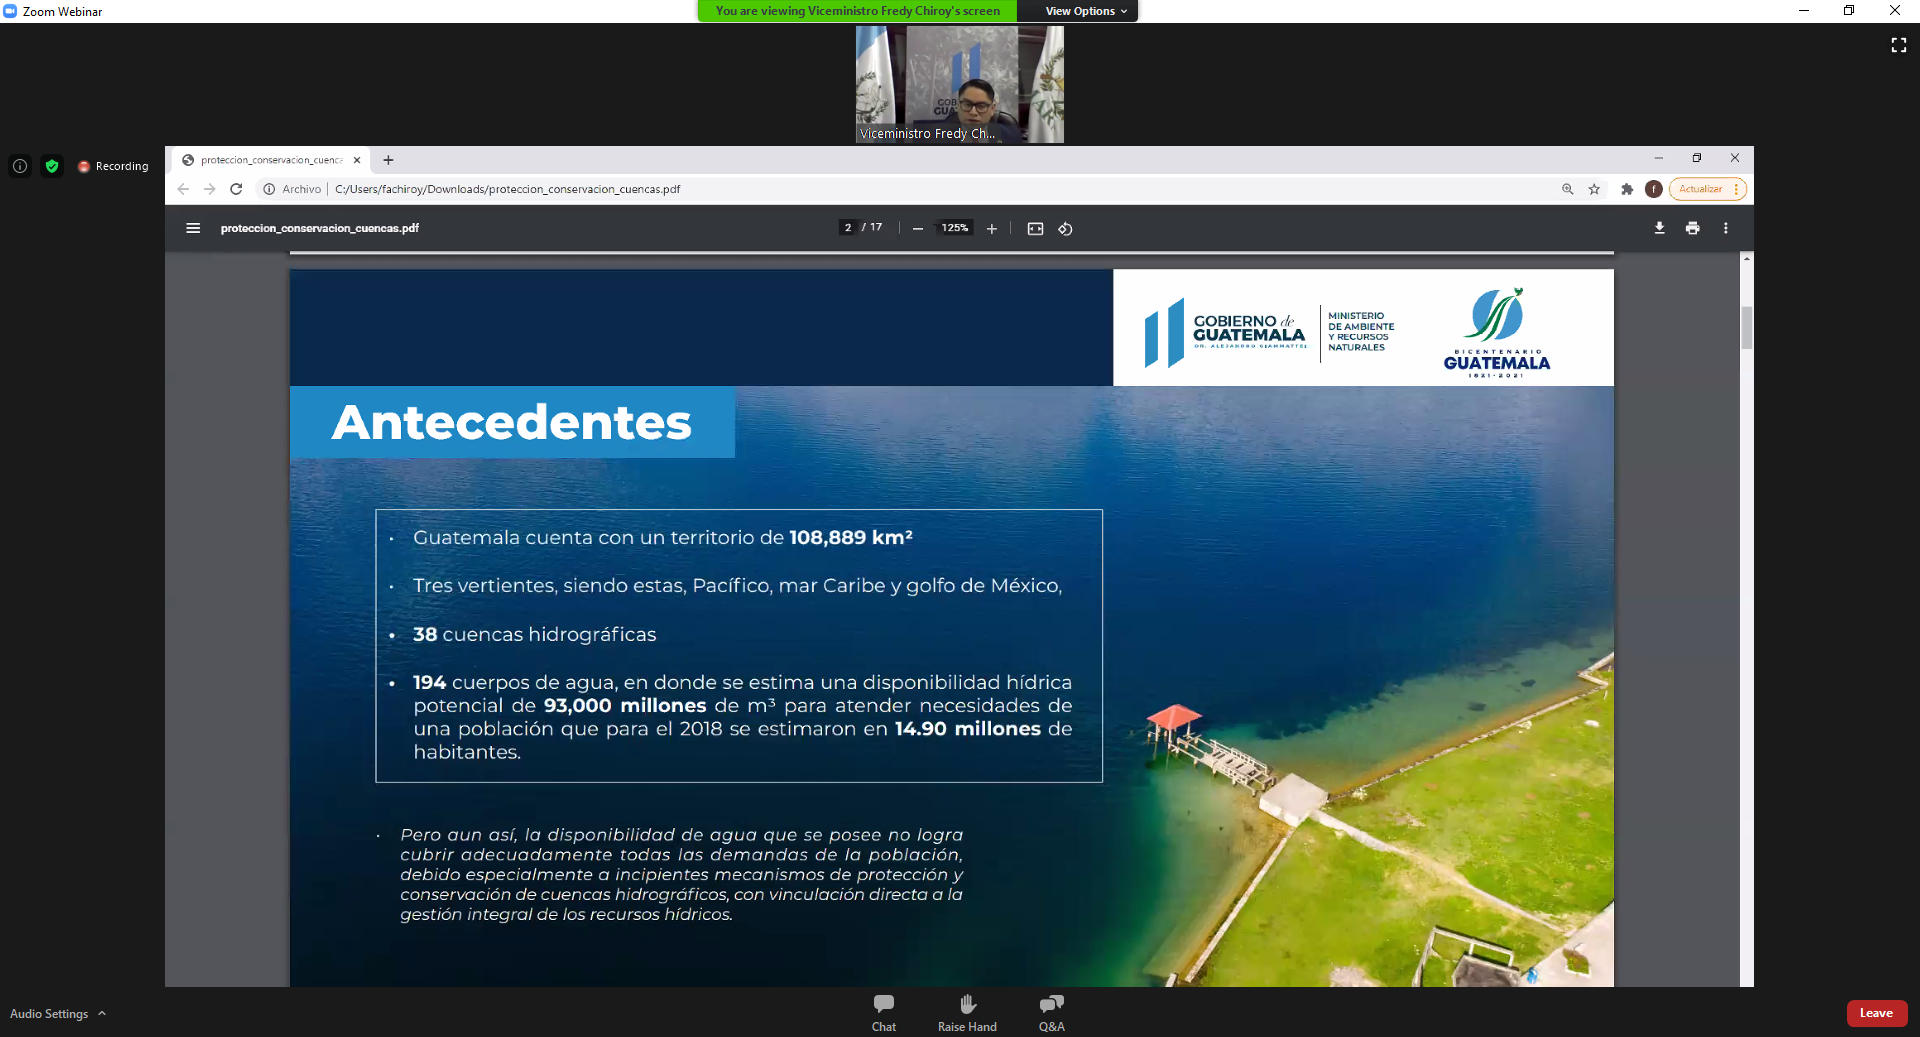This screenshot has height=1037, width=1920.
Task: Click the green encryption shield icon
Action: click(x=52, y=166)
